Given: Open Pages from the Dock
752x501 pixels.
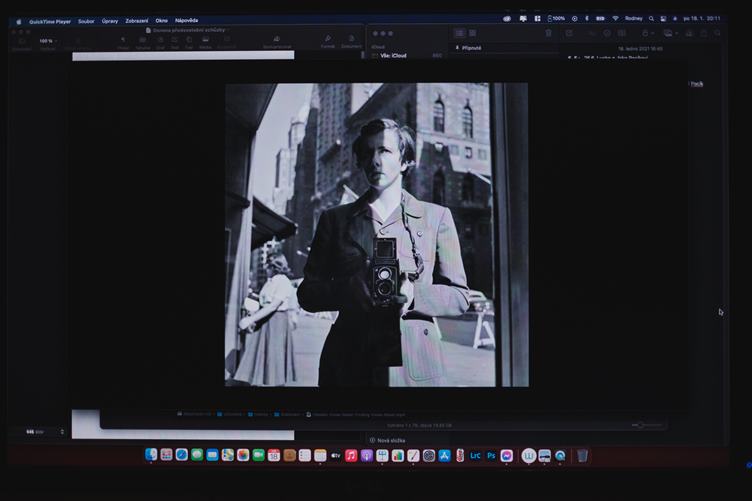Looking at the screenshot, I should click(x=413, y=455).
